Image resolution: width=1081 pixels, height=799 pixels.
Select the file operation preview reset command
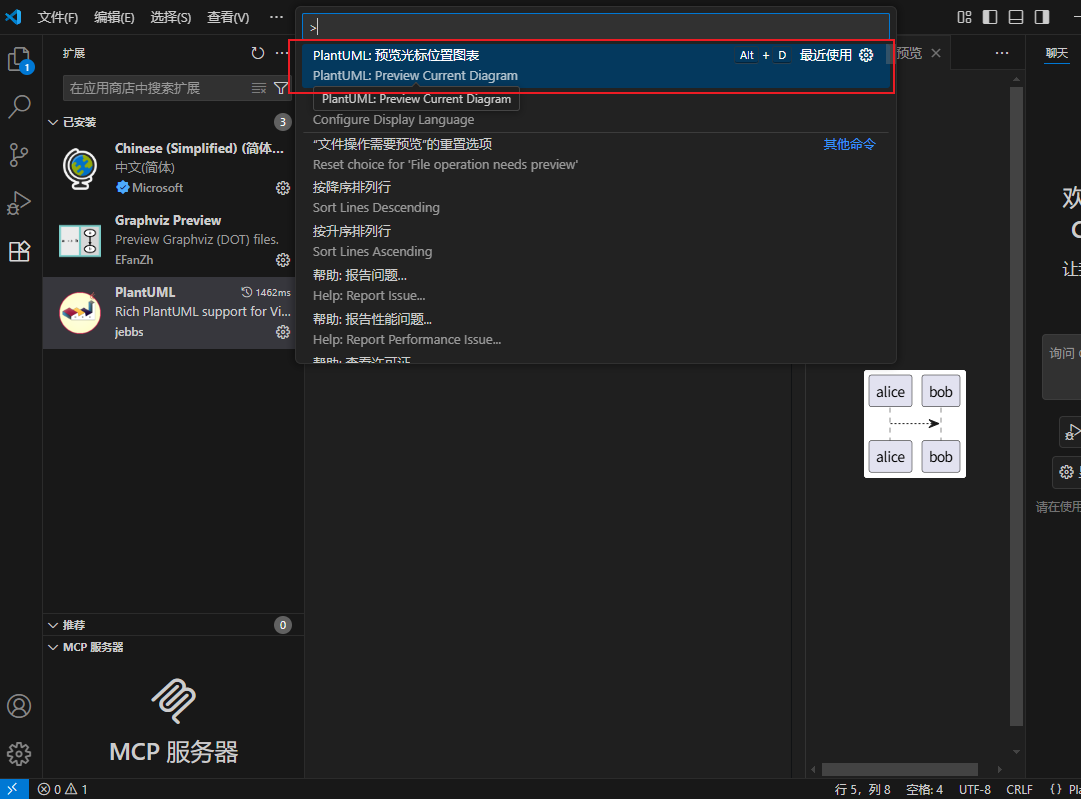[x=596, y=154]
